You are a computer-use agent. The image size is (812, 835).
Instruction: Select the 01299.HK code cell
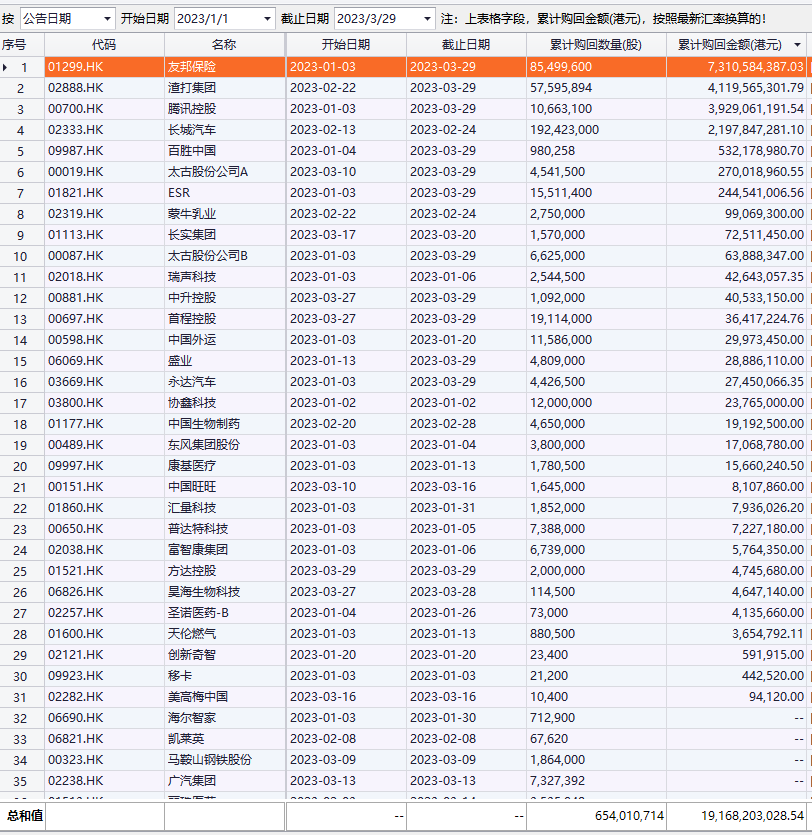104,67
